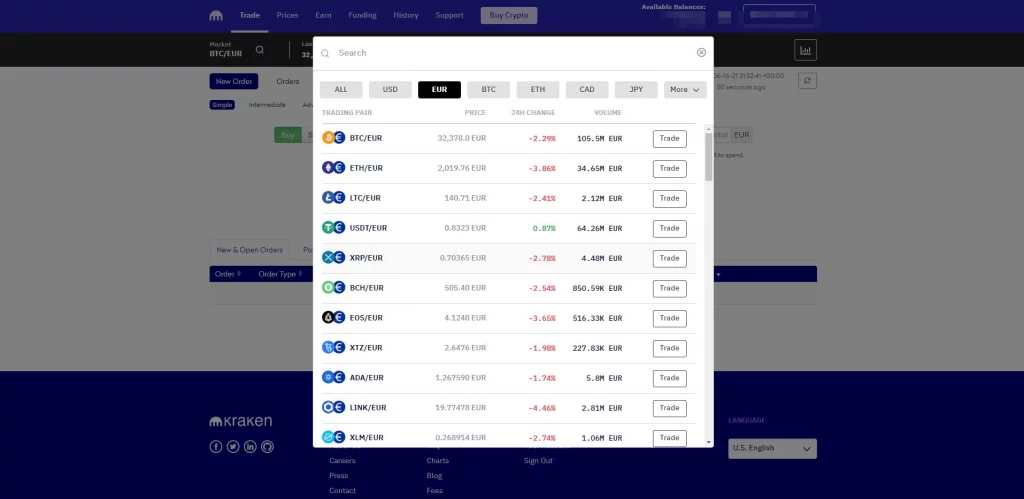Viewport: 1024px width, 499px height.
Task: Expand the More currencies dropdown
Action: (x=685, y=89)
